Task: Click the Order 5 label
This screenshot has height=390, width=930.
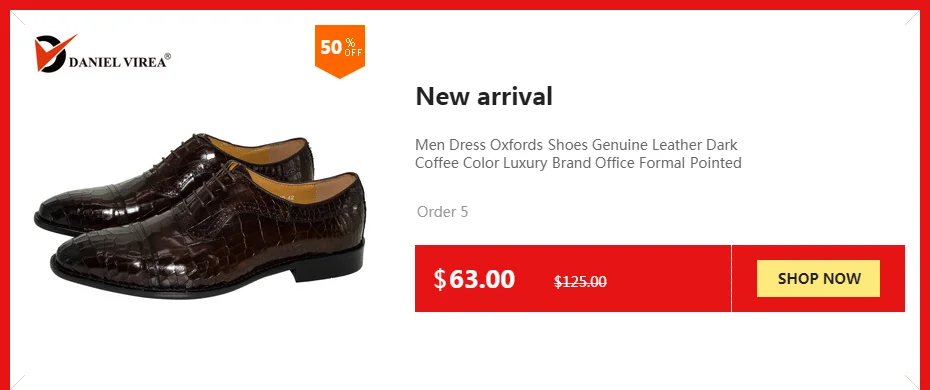Action: coord(442,212)
